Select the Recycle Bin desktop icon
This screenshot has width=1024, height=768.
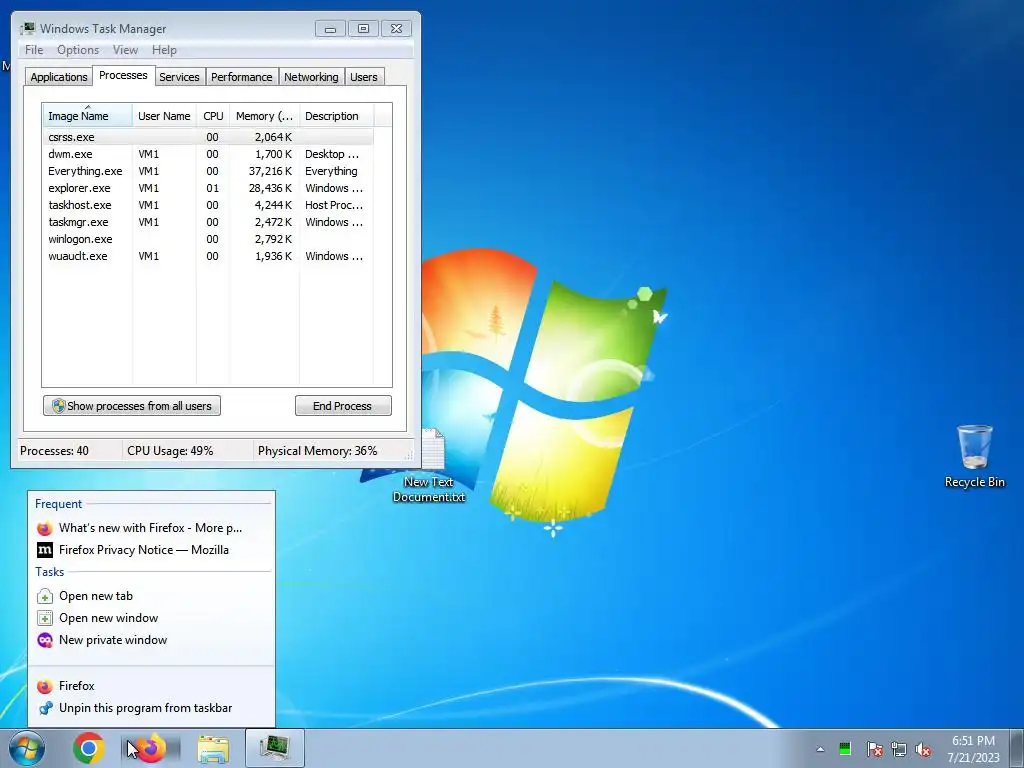pos(974,456)
